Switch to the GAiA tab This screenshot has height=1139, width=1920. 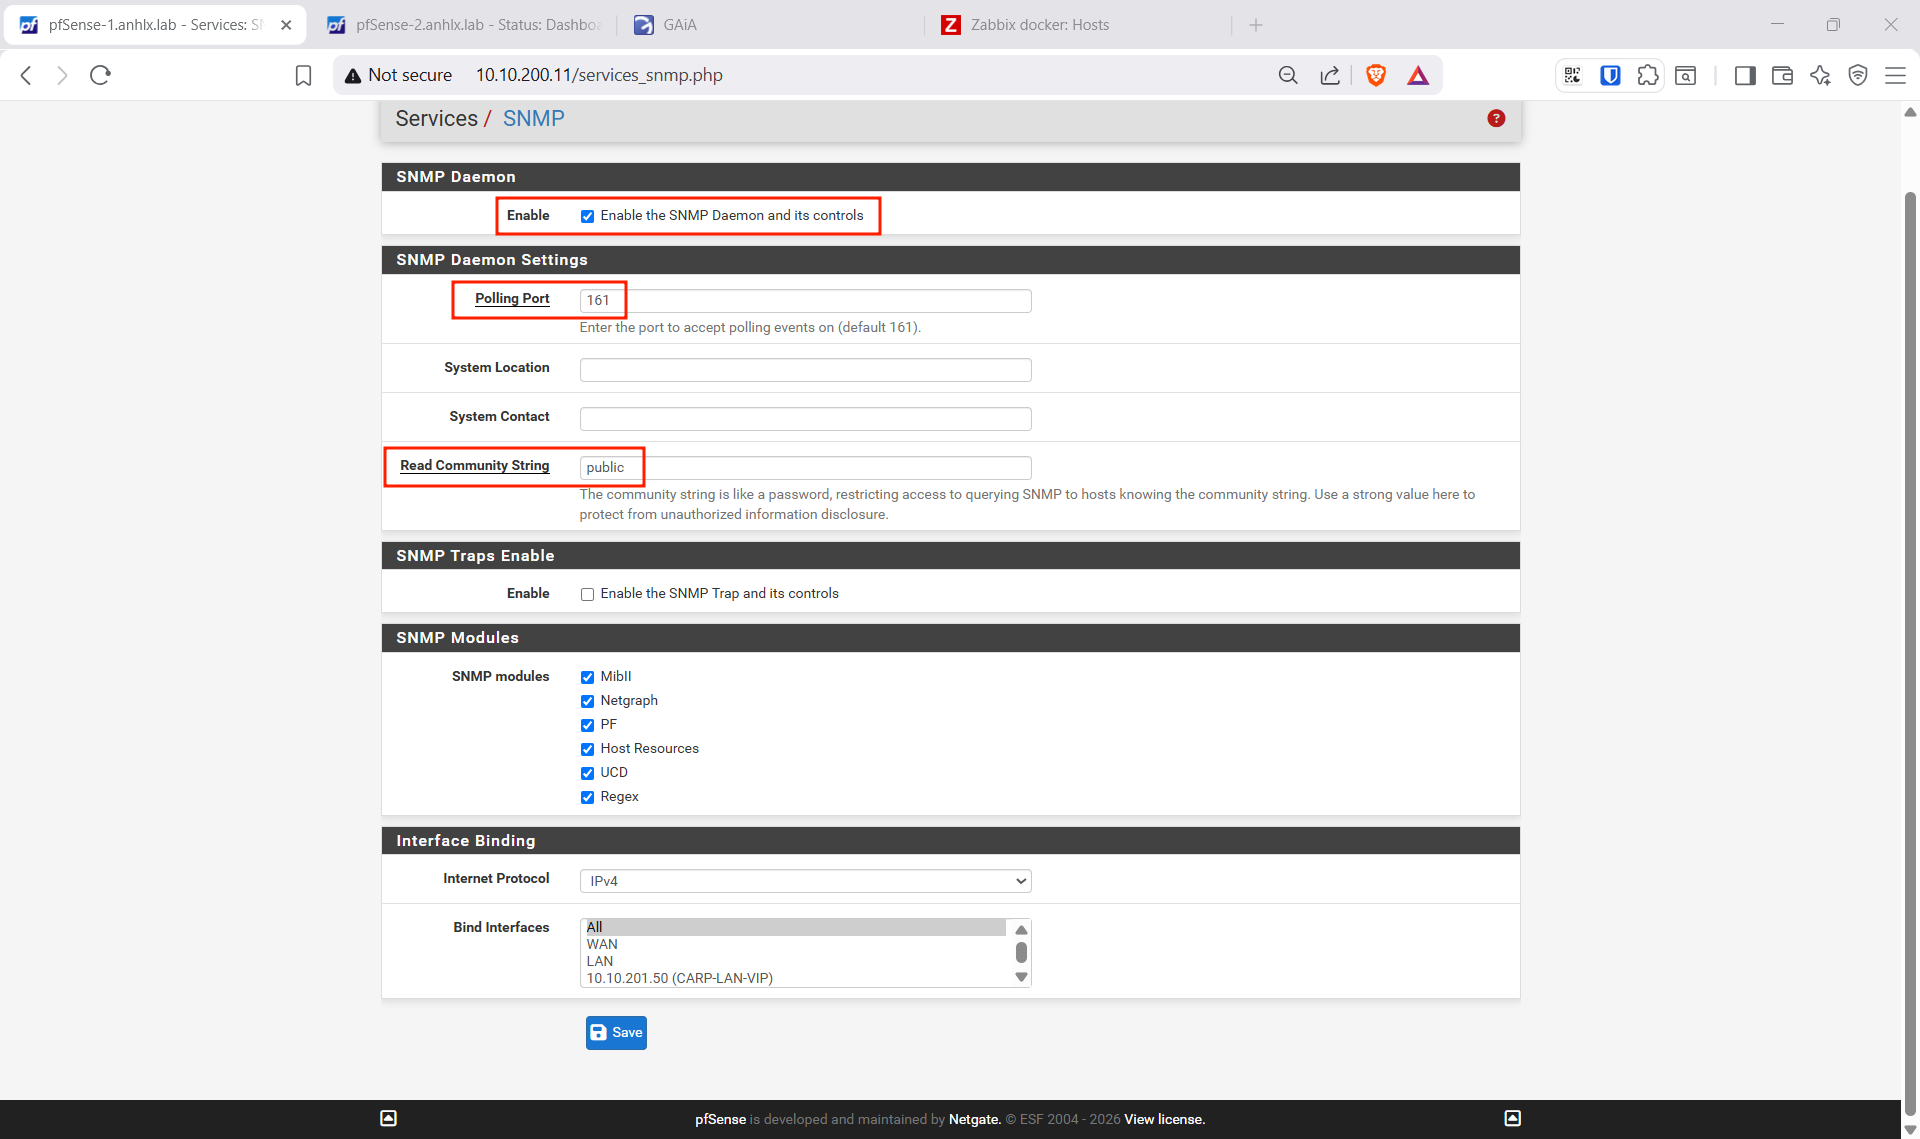(x=770, y=25)
